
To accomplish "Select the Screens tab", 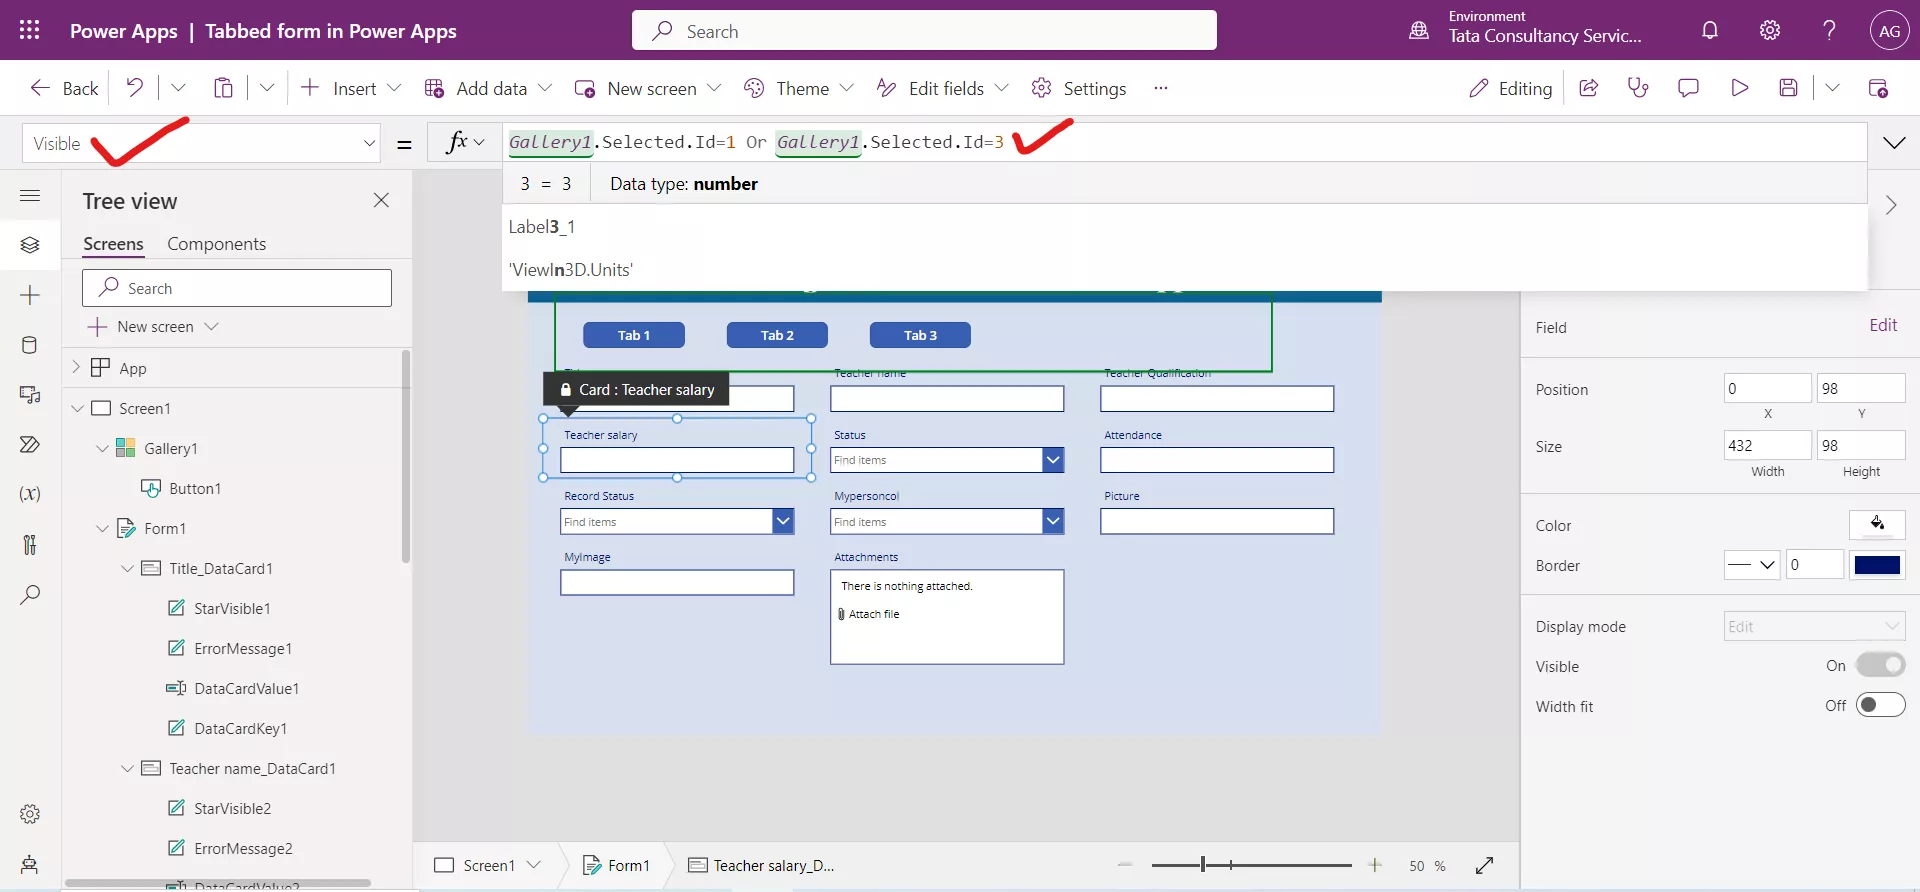I will [113, 244].
